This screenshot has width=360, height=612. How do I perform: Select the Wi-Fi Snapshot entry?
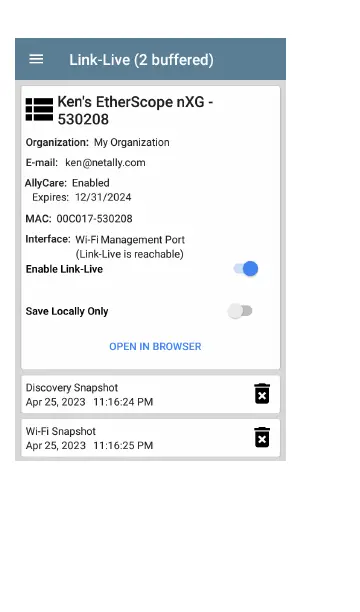(150, 438)
